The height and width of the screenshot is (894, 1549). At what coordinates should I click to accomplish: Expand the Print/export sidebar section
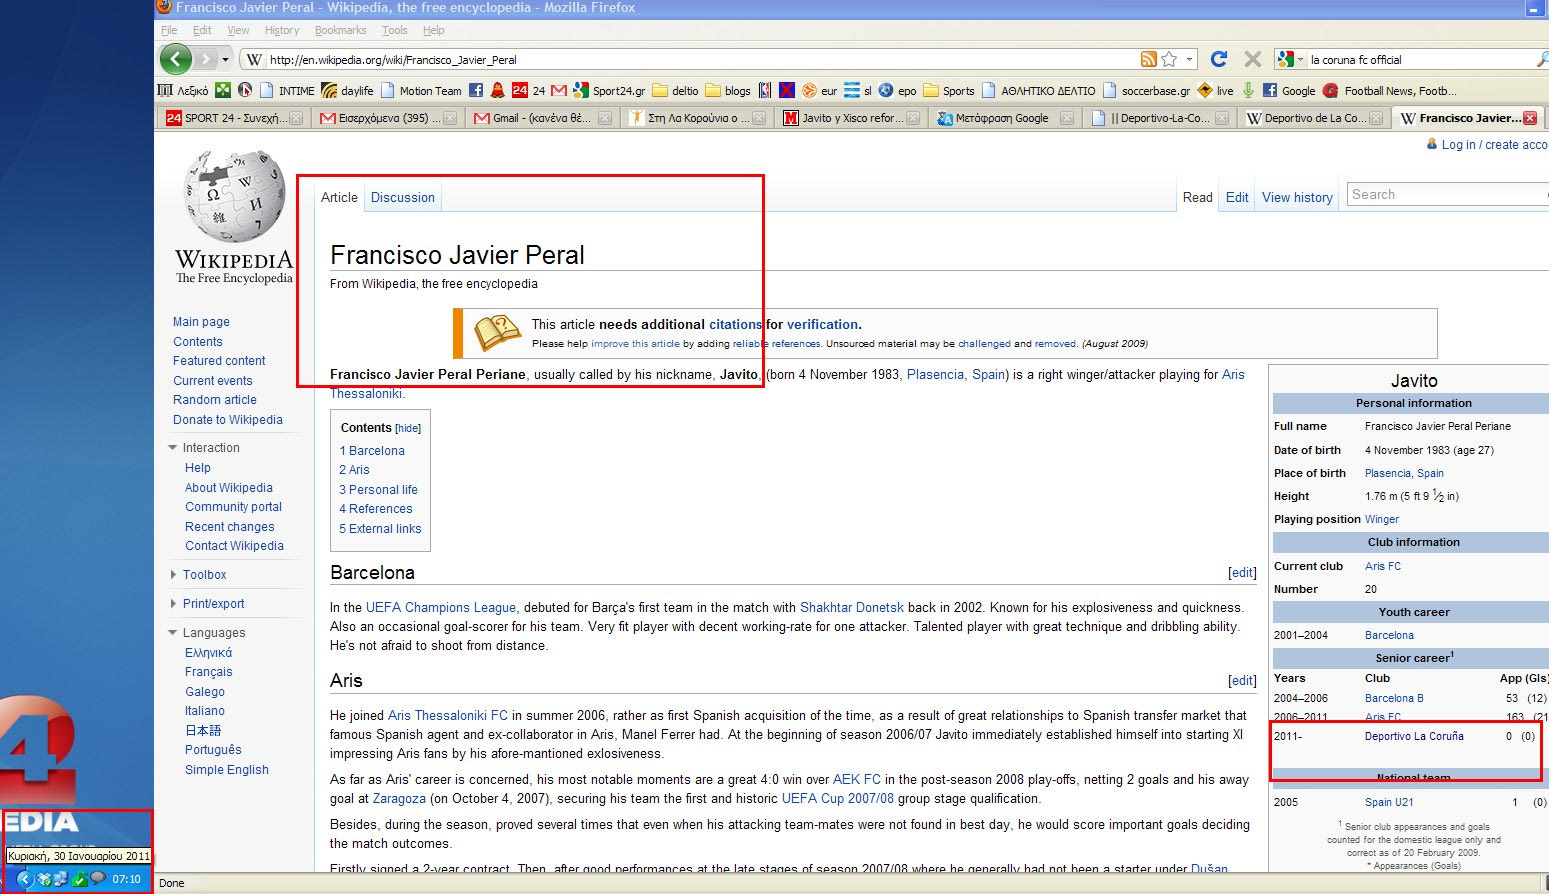[x=173, y=604]
